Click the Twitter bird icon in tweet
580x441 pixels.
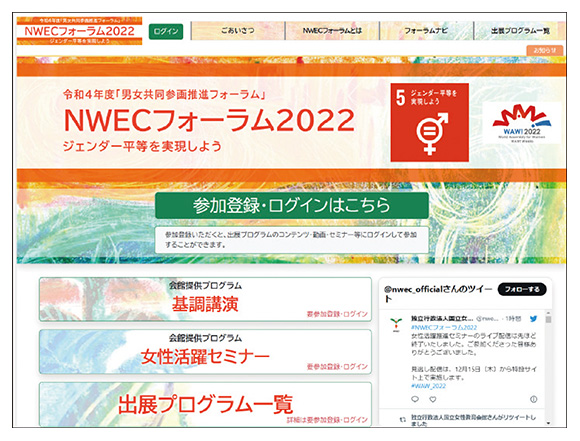point(533,319)
